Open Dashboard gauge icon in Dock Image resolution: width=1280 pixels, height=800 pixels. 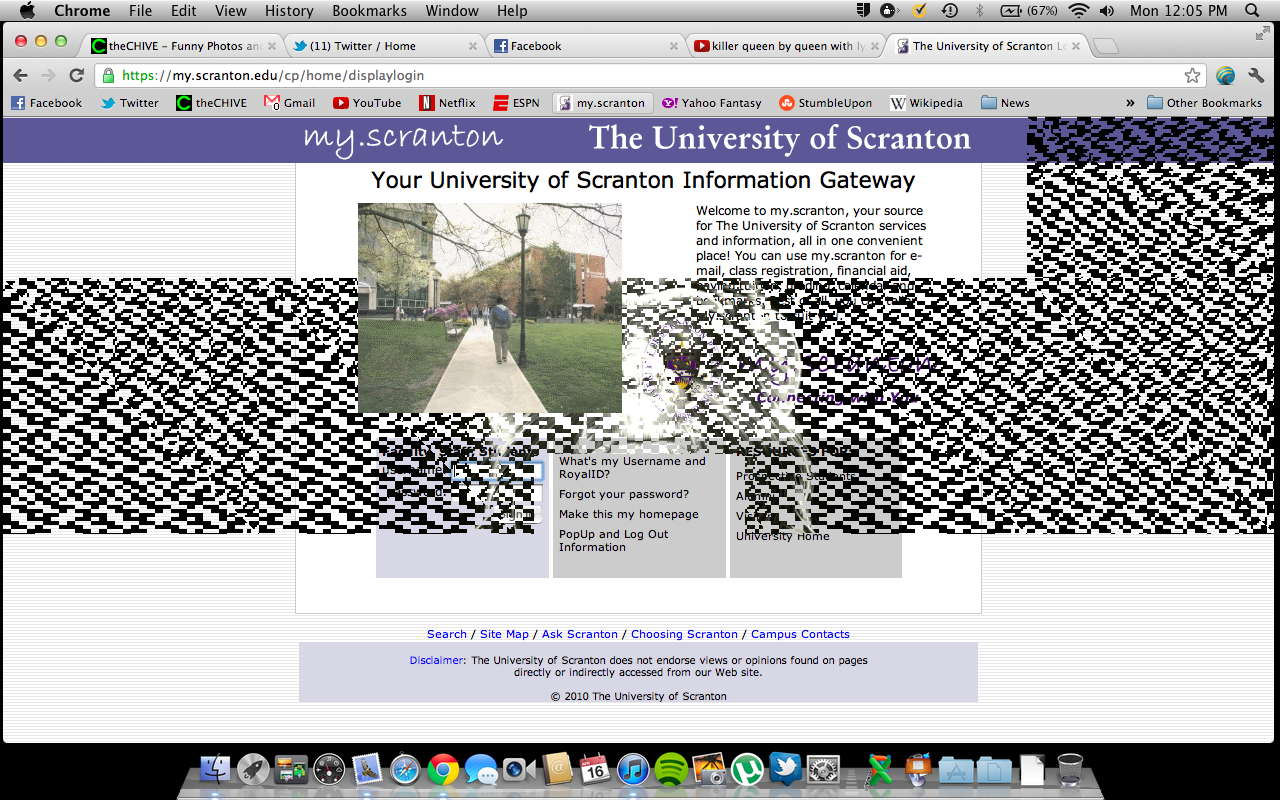pyautogui.click(x=329, y=768)
